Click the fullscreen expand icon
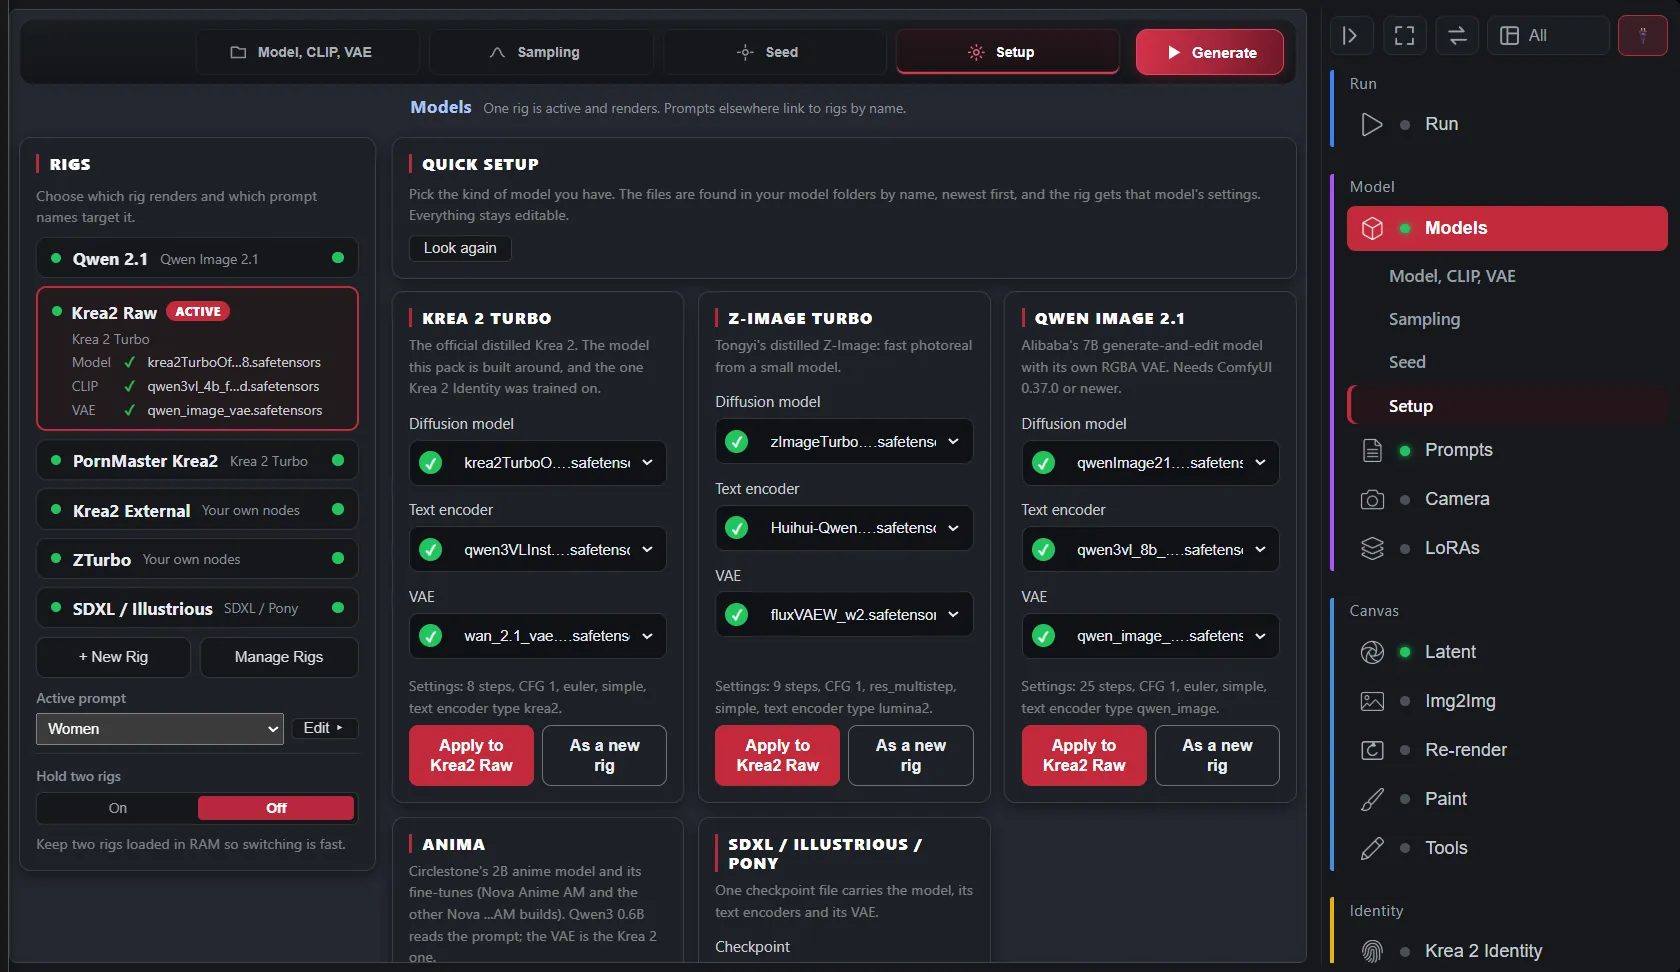Viewport: 1680px width, 972px height. (1404, 36)
